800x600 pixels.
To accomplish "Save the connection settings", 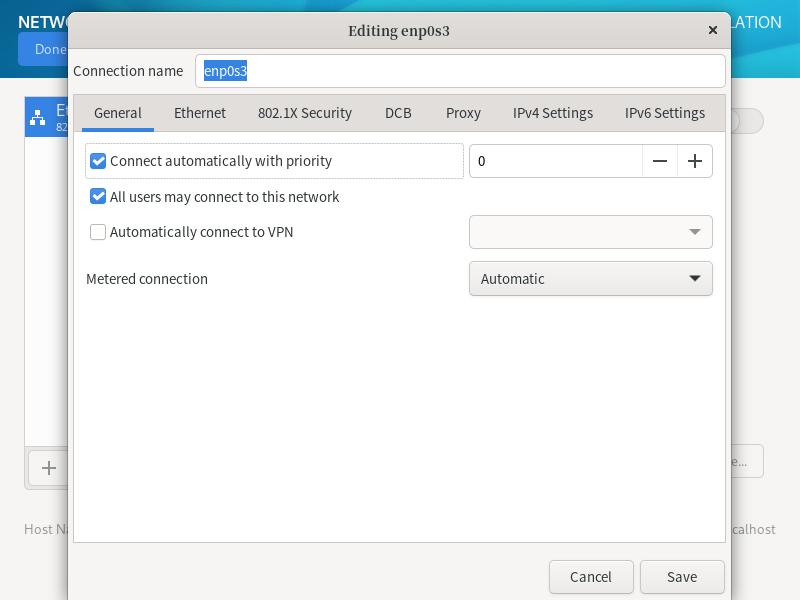I will pos(682,577).
